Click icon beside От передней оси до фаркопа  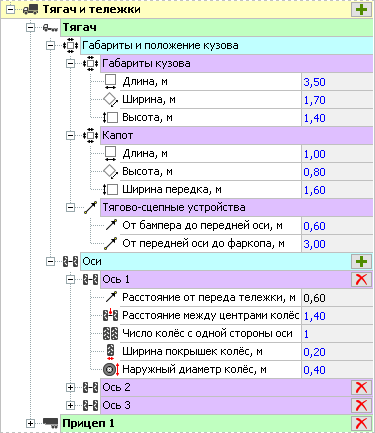click(110, 243)
